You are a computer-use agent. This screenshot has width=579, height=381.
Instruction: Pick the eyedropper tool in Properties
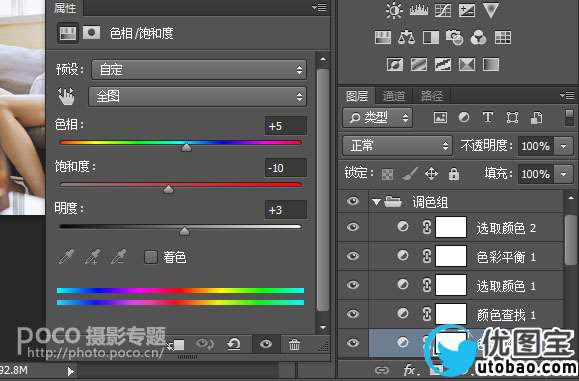(x=66, y=257)
